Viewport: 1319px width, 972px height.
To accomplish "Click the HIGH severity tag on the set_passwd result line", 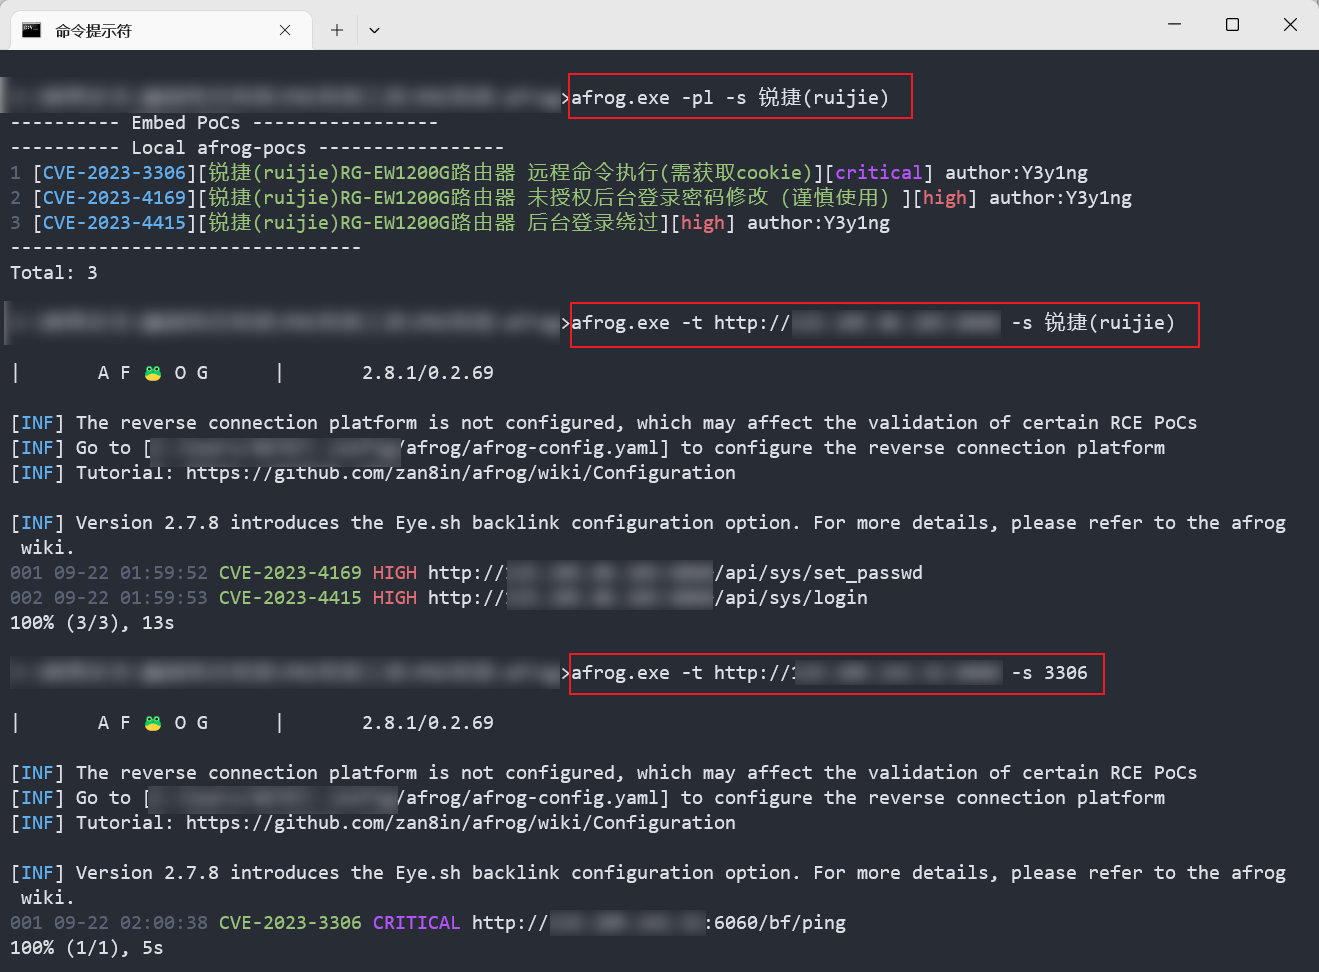I will click(x=394, y=572).
